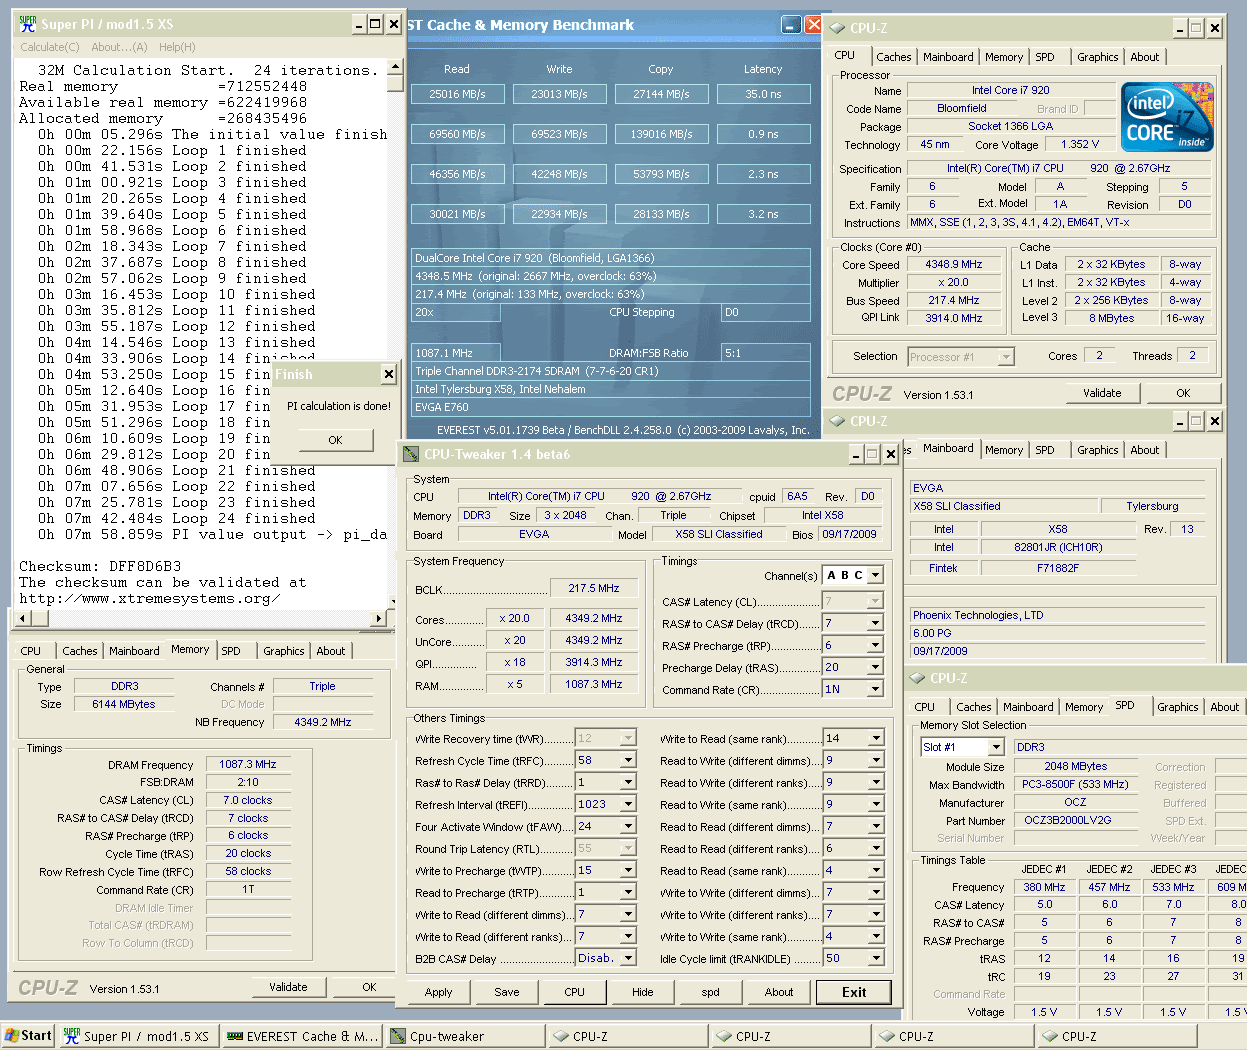
Task: Expand the Idle Cycle limit (tRANKIDLE) dropdown
Action: 875,958
